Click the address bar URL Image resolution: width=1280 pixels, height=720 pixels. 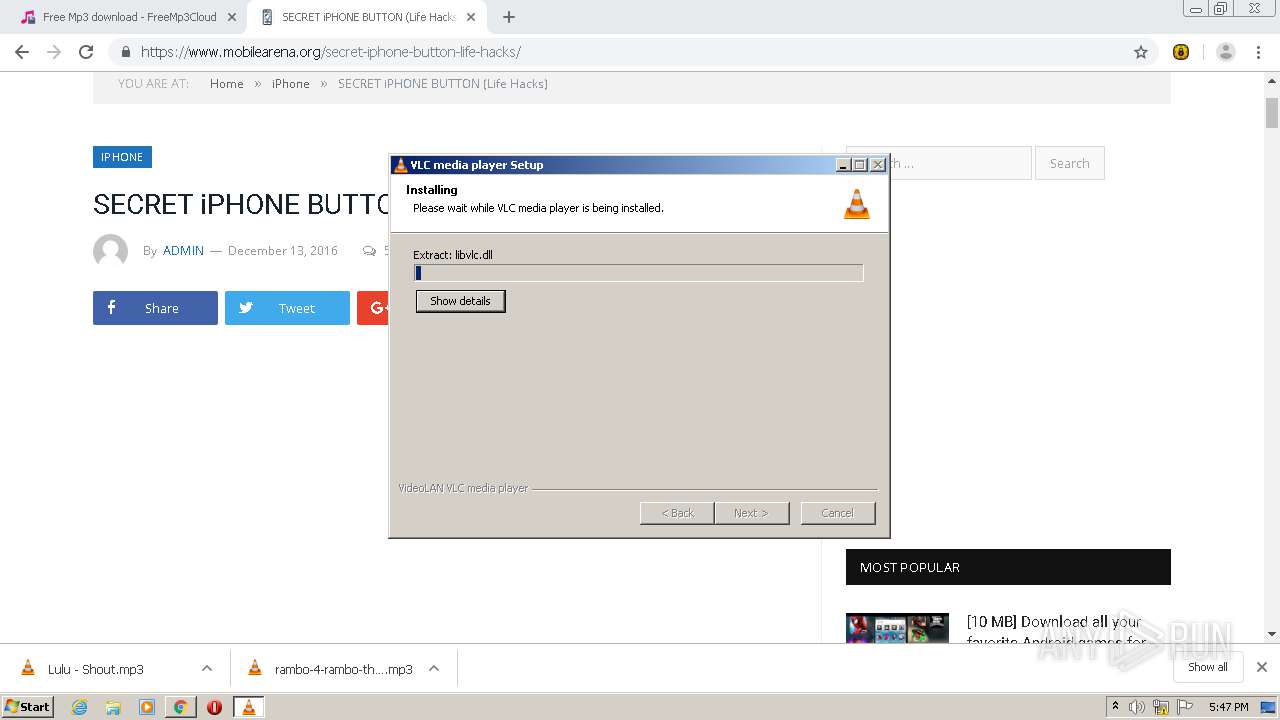click(x=330, y=52)
